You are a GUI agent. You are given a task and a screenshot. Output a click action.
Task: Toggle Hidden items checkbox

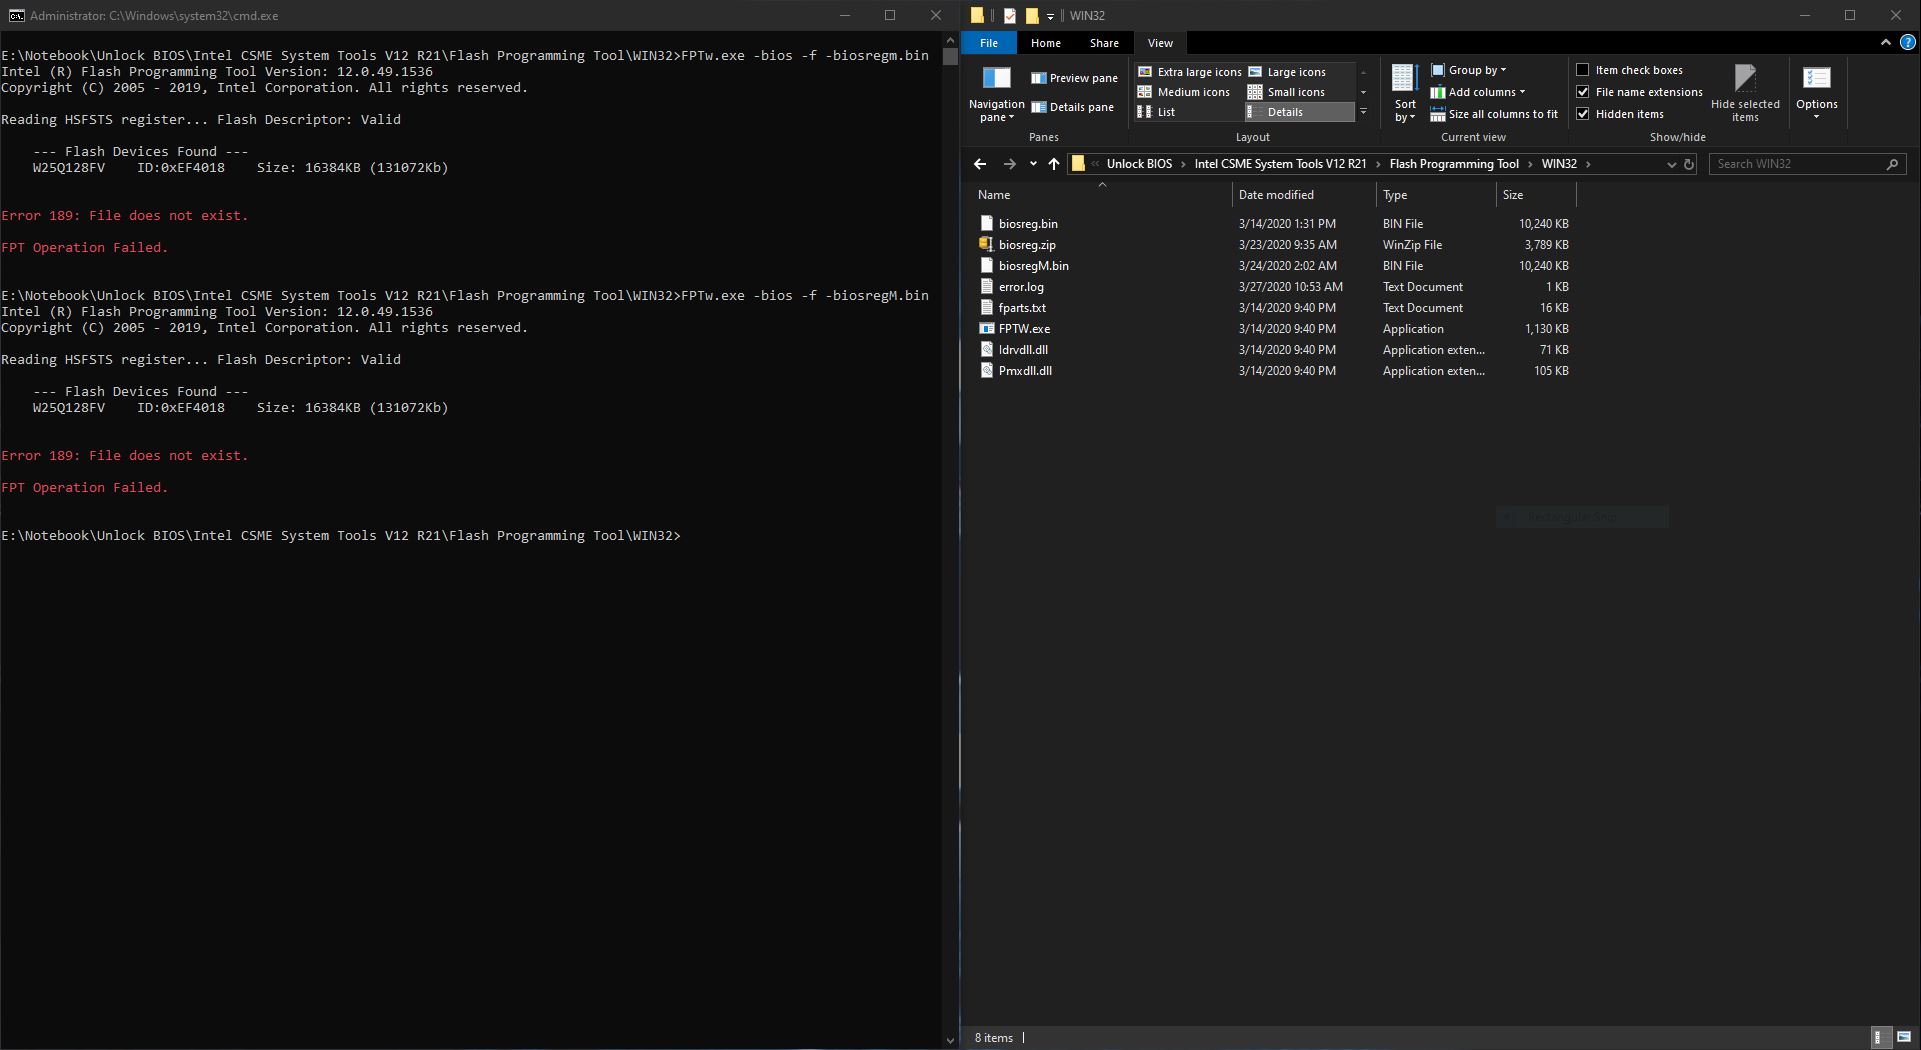pyautogui.click(x=1582, y=114)
